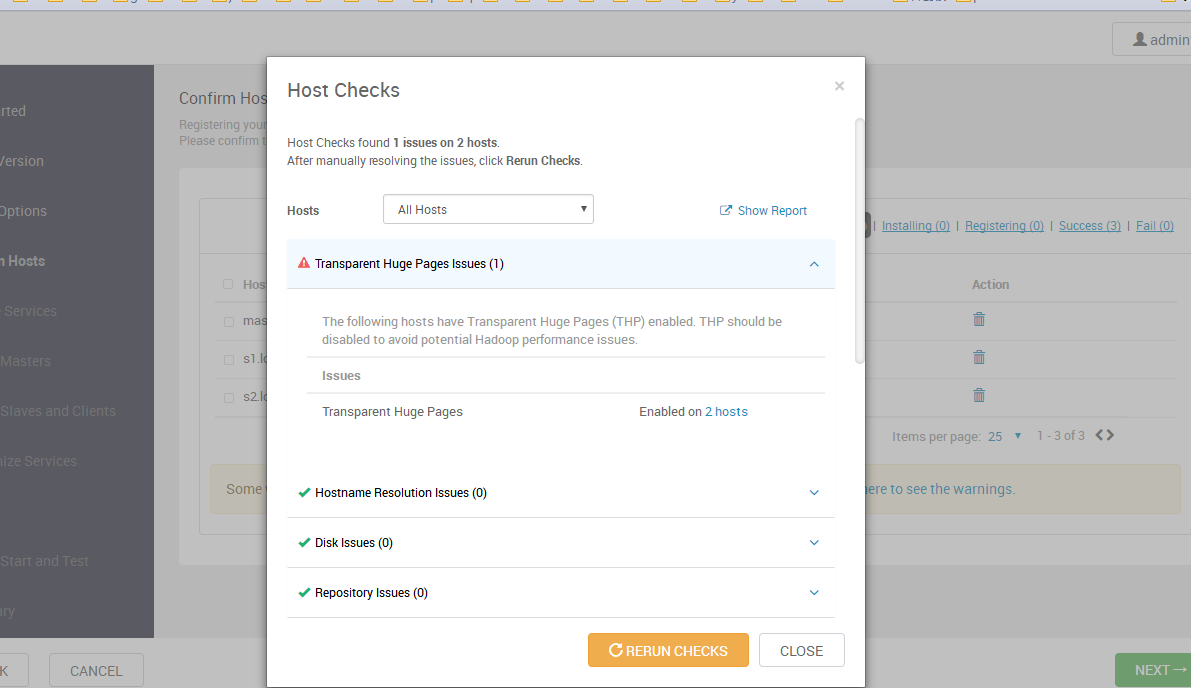
Task: Select the Options wizard step
Action: coord(24,211)
